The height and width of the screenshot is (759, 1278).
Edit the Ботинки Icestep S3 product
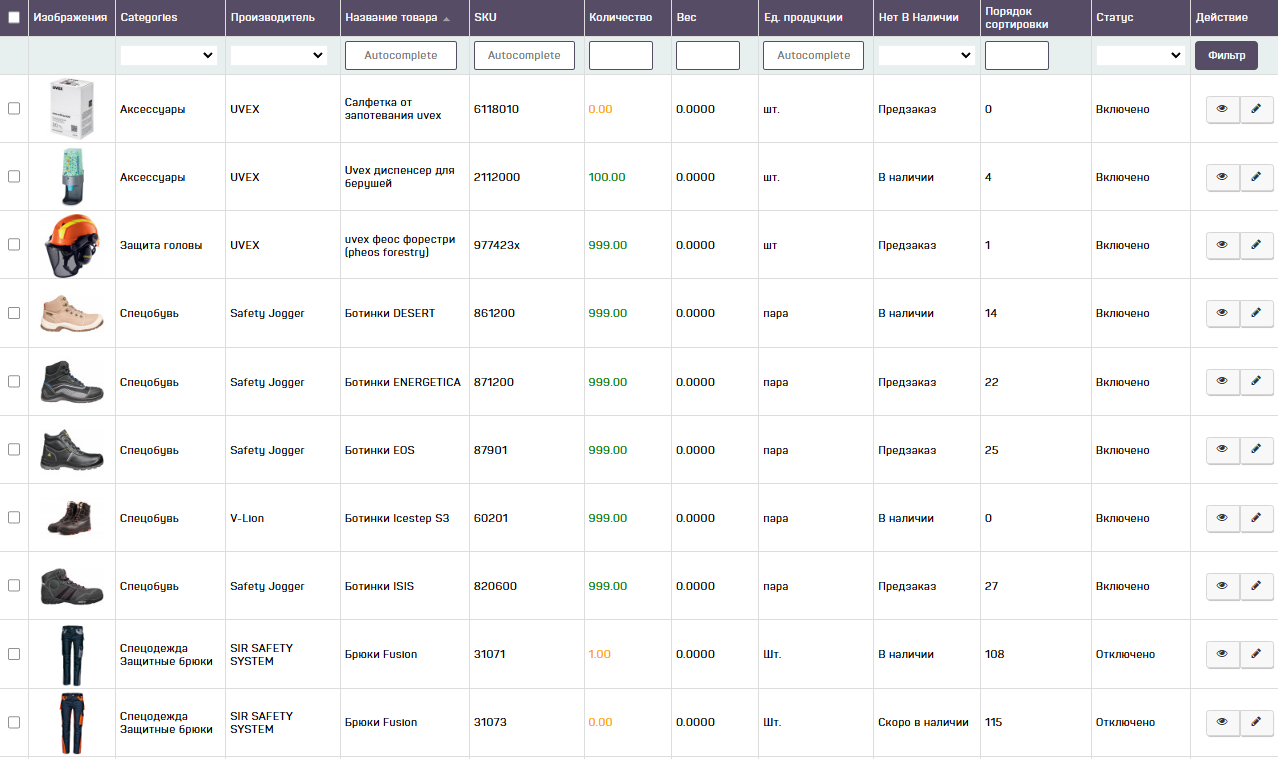click(1257, 518)
